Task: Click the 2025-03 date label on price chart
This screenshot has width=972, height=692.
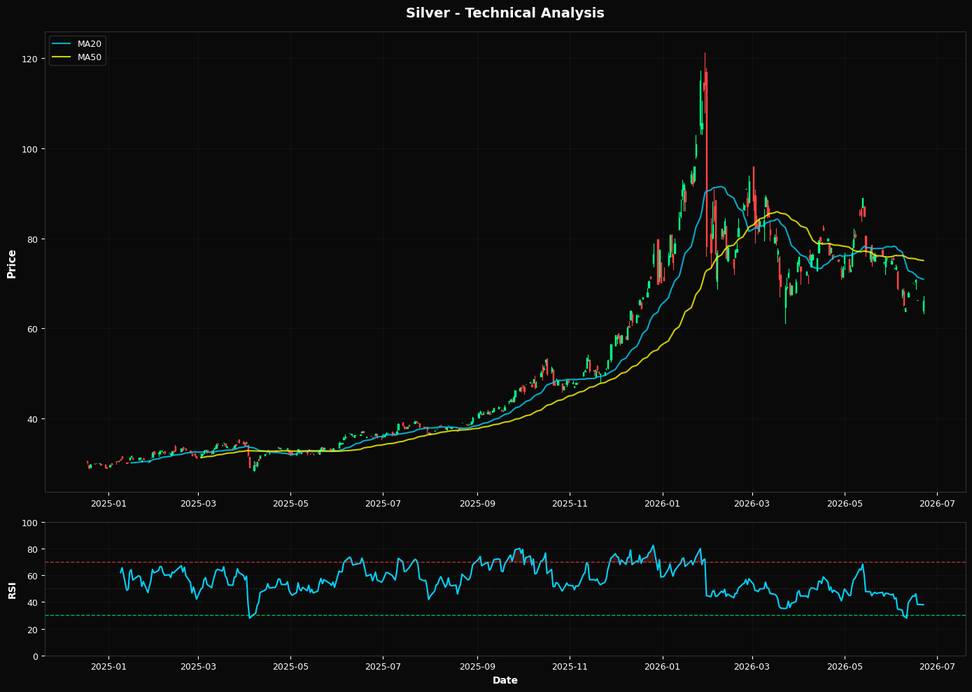Action: pos(199,503)
